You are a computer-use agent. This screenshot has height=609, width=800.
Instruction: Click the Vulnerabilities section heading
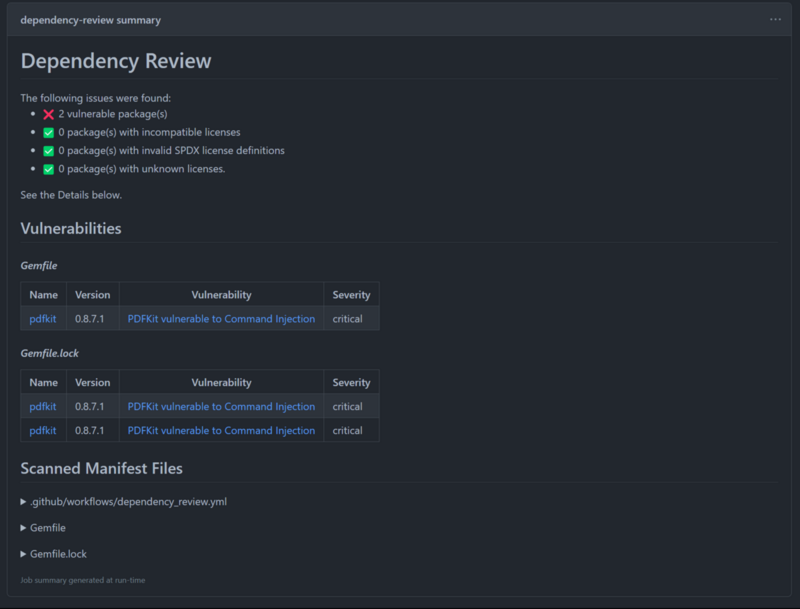click(x=72, y=228)
